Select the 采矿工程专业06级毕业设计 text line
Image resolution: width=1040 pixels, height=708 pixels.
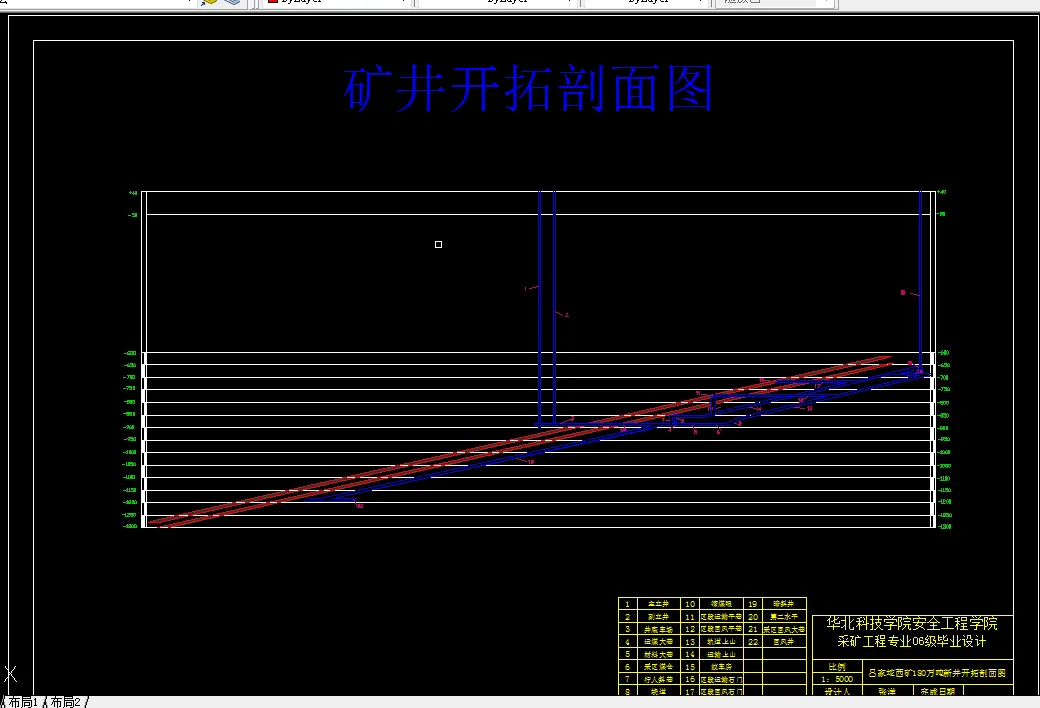click(912, 642)
